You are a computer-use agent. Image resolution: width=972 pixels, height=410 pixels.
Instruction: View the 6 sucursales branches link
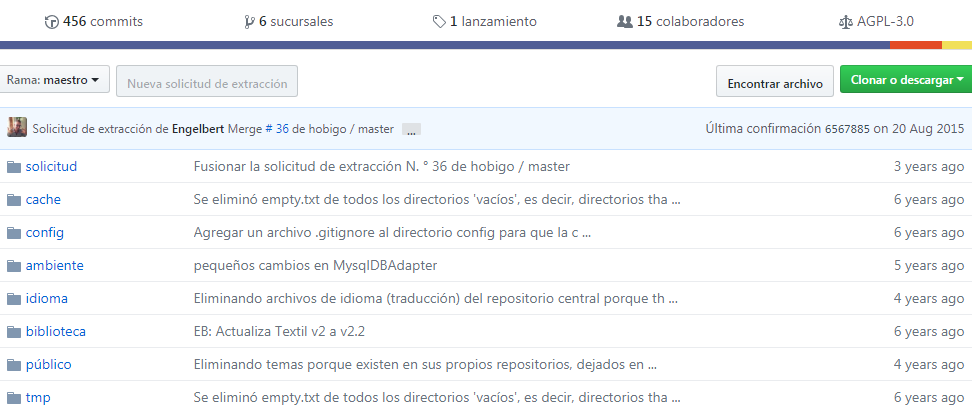coord(289,22)
